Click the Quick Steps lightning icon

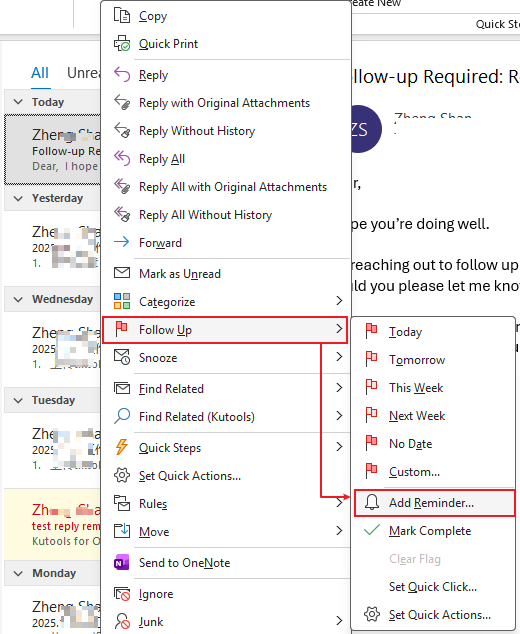[x=122, y=447]
